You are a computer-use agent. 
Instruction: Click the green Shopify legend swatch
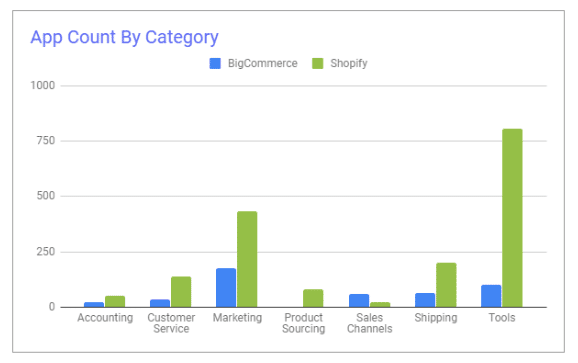pos(317,63)
